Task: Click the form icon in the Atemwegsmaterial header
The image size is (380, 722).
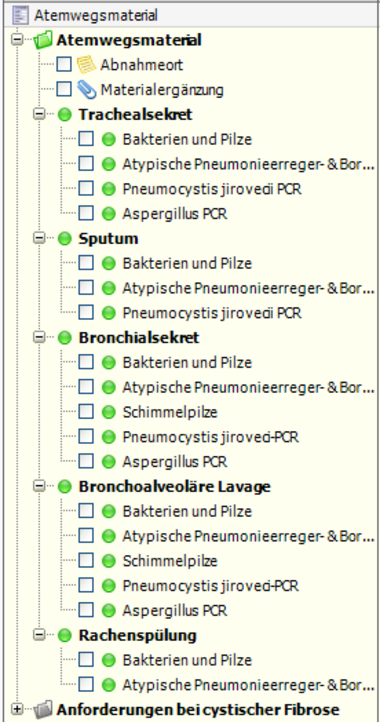Action: click(x=20, y=16)
